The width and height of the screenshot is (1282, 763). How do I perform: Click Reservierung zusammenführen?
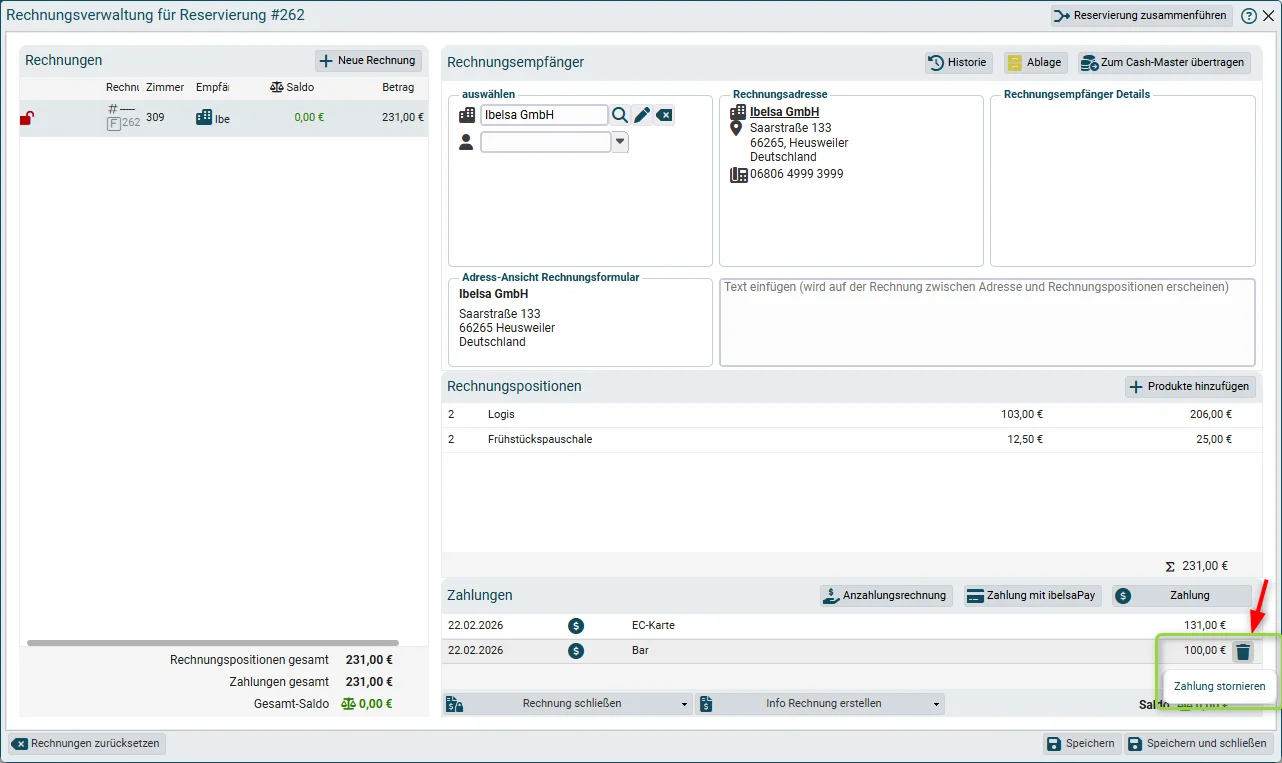pos(1142,16)
